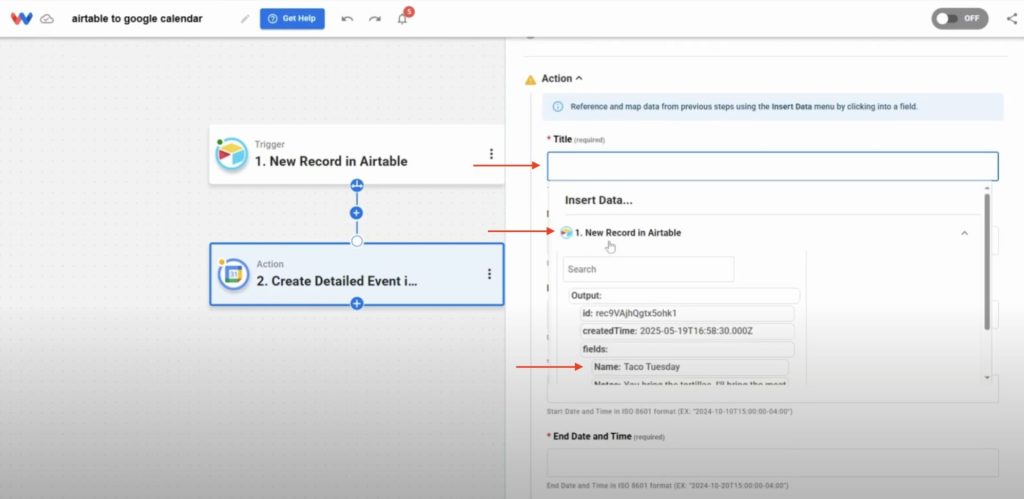The image size is (1024, 499).
Task: Undo the last change
Action: (x=347, y=19)
